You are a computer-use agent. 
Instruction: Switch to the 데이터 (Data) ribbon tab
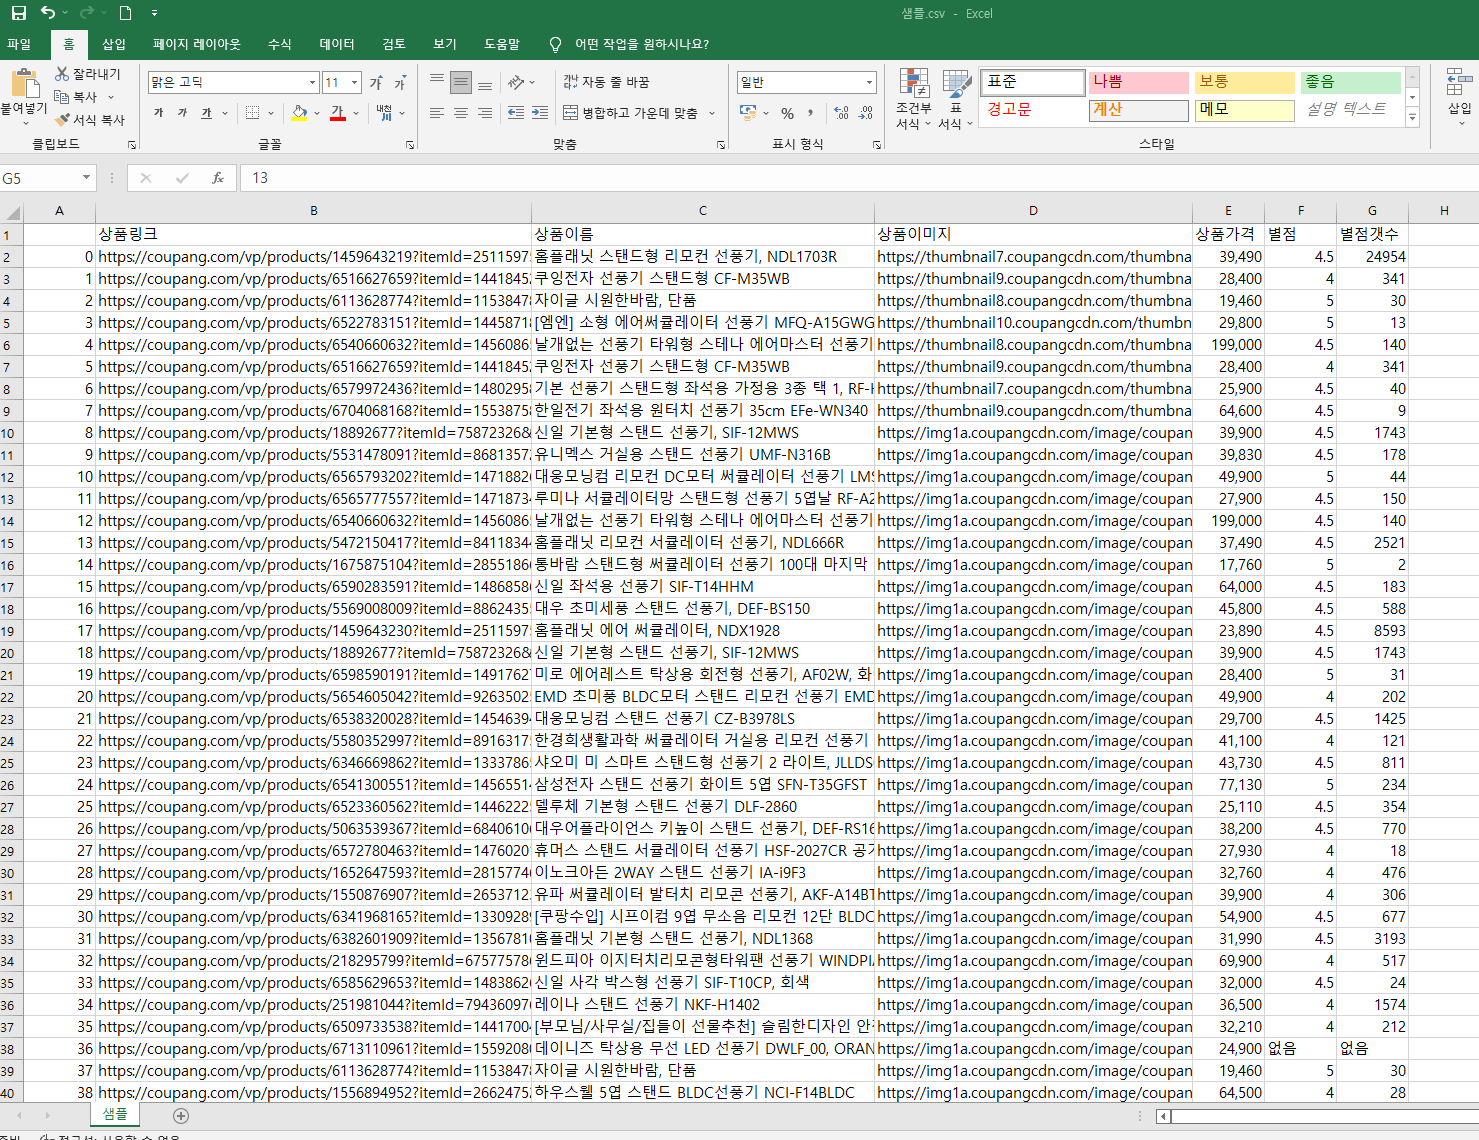(337, 44)
